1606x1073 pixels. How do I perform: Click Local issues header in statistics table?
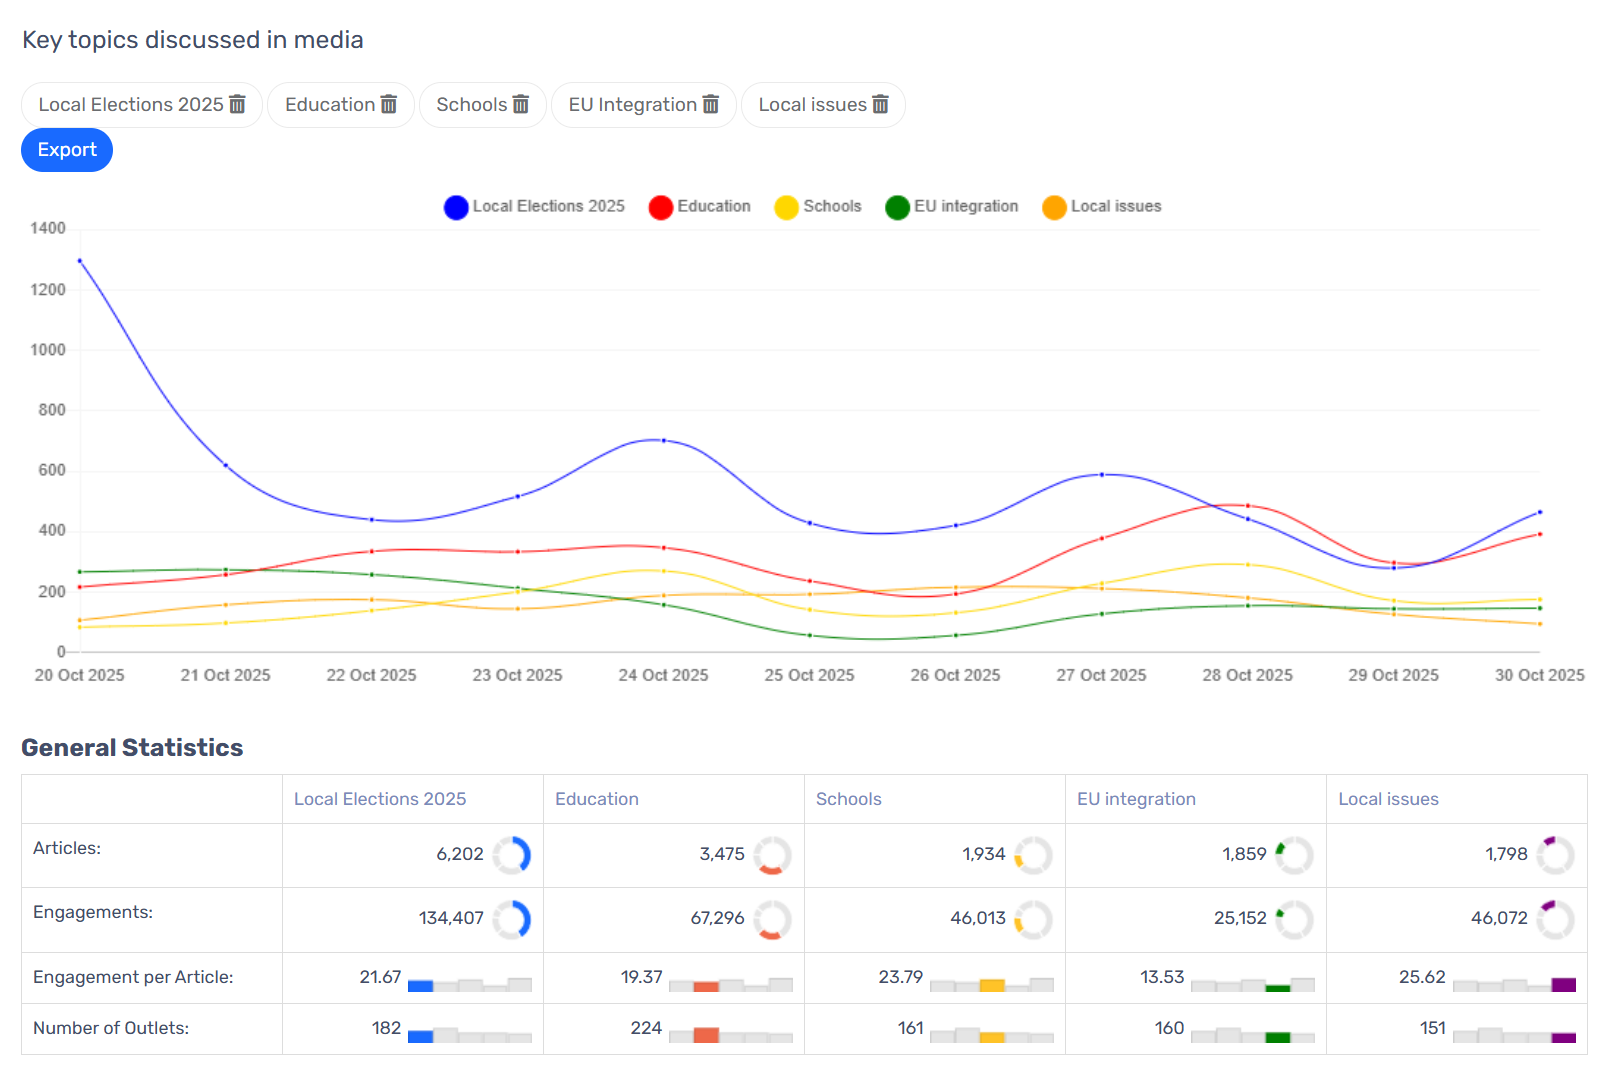coord(1388,799)
